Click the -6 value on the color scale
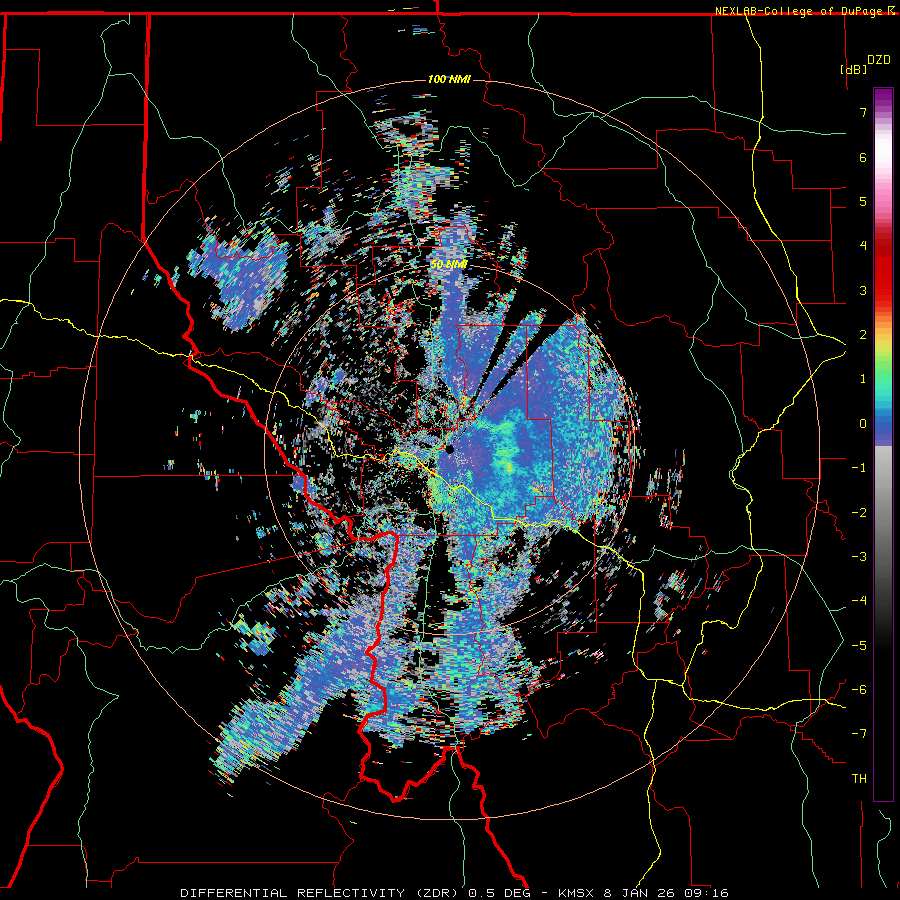900x900 pixels. (859, 690)
